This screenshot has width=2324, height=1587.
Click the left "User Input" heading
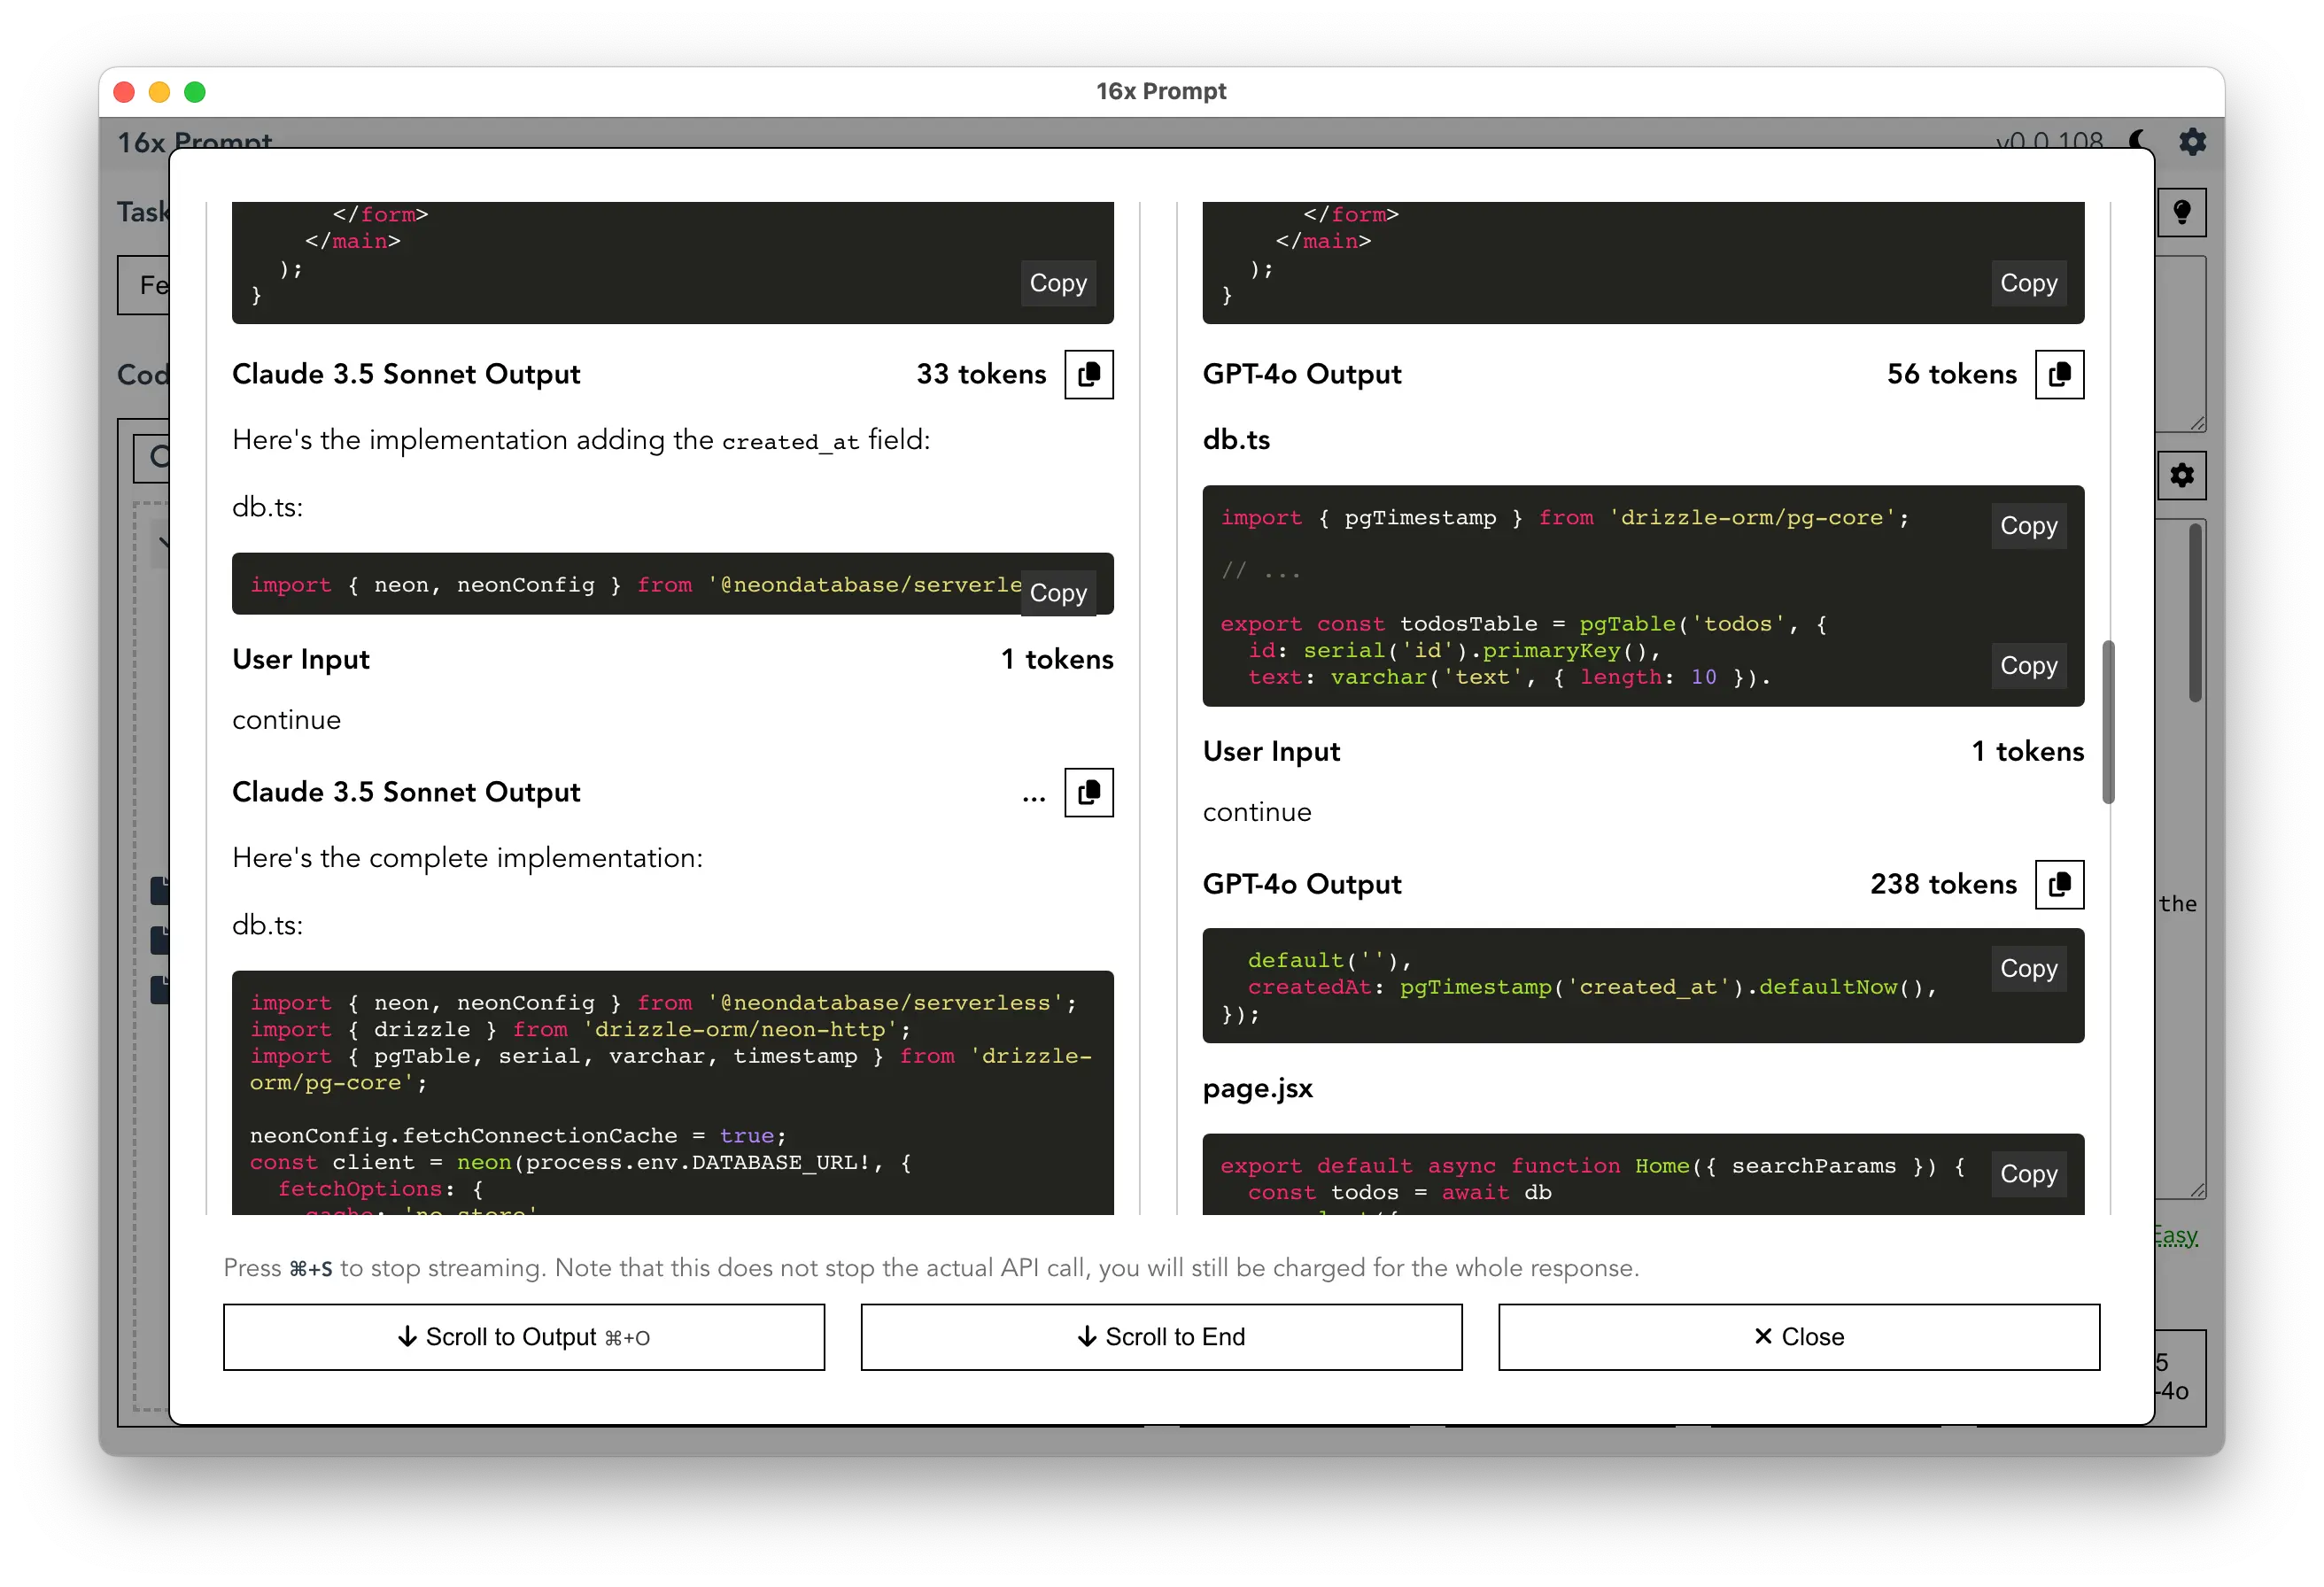[x=301, y=659]
